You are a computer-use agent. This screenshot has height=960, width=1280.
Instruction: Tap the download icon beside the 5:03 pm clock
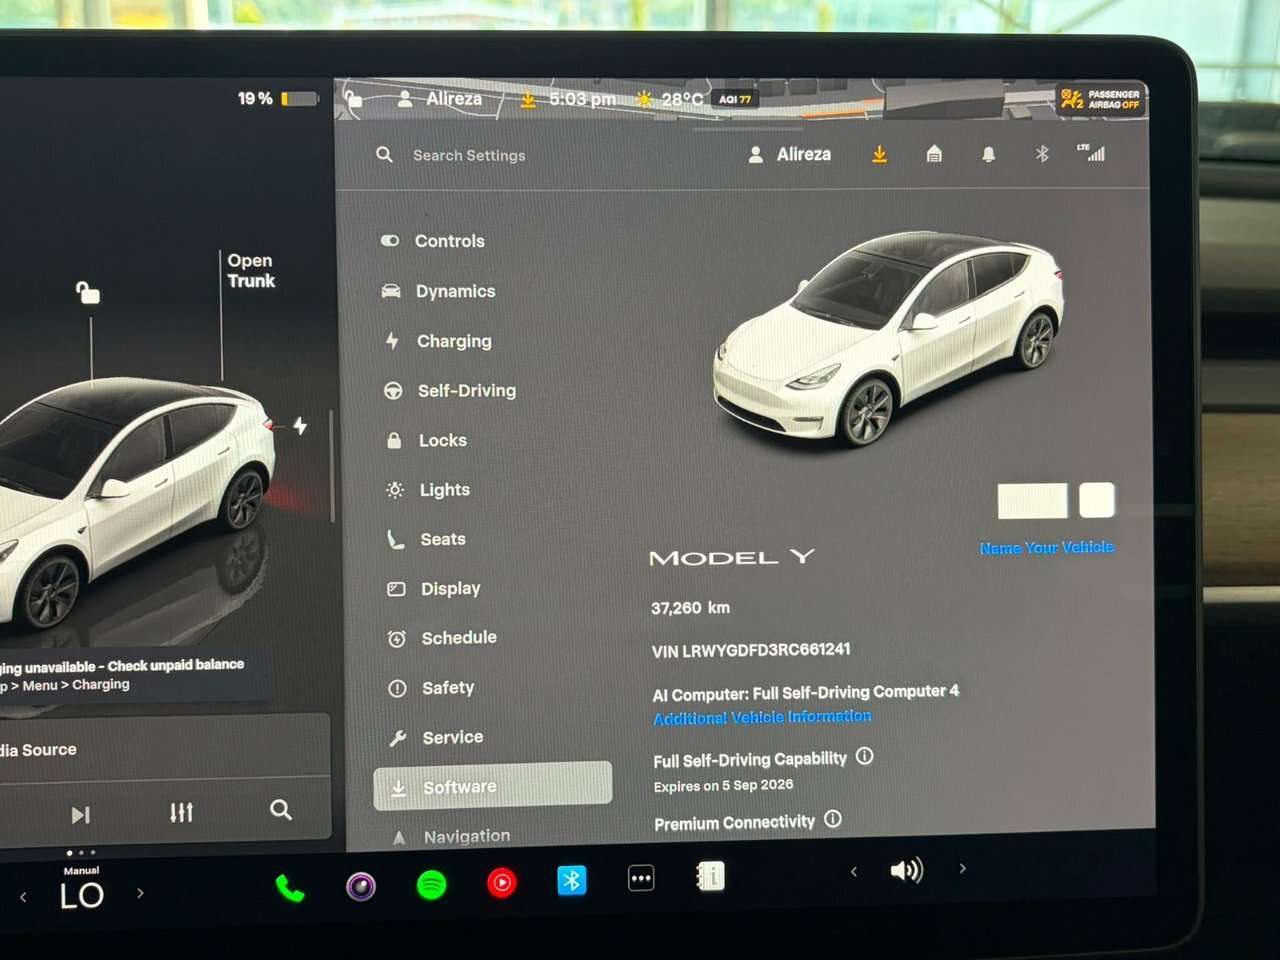(528, 99)
